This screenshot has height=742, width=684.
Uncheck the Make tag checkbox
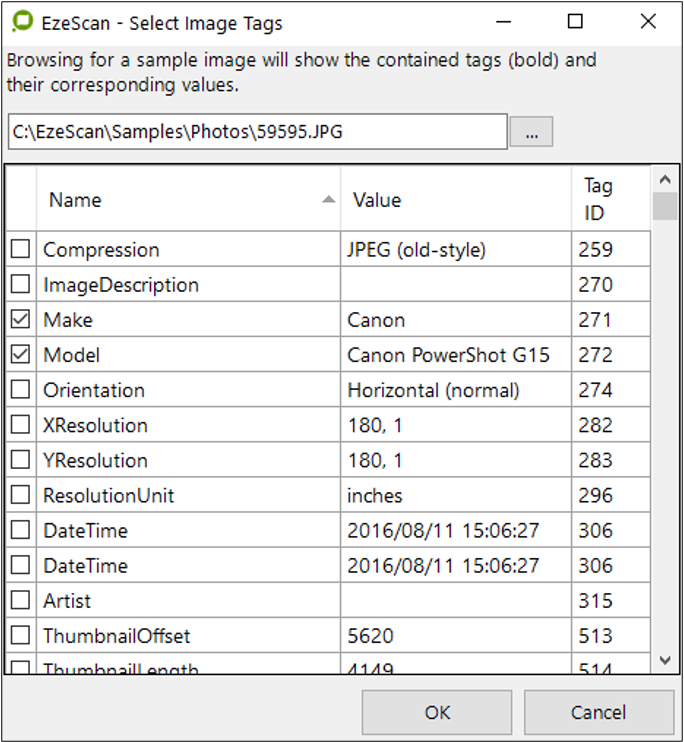point(20,320)
